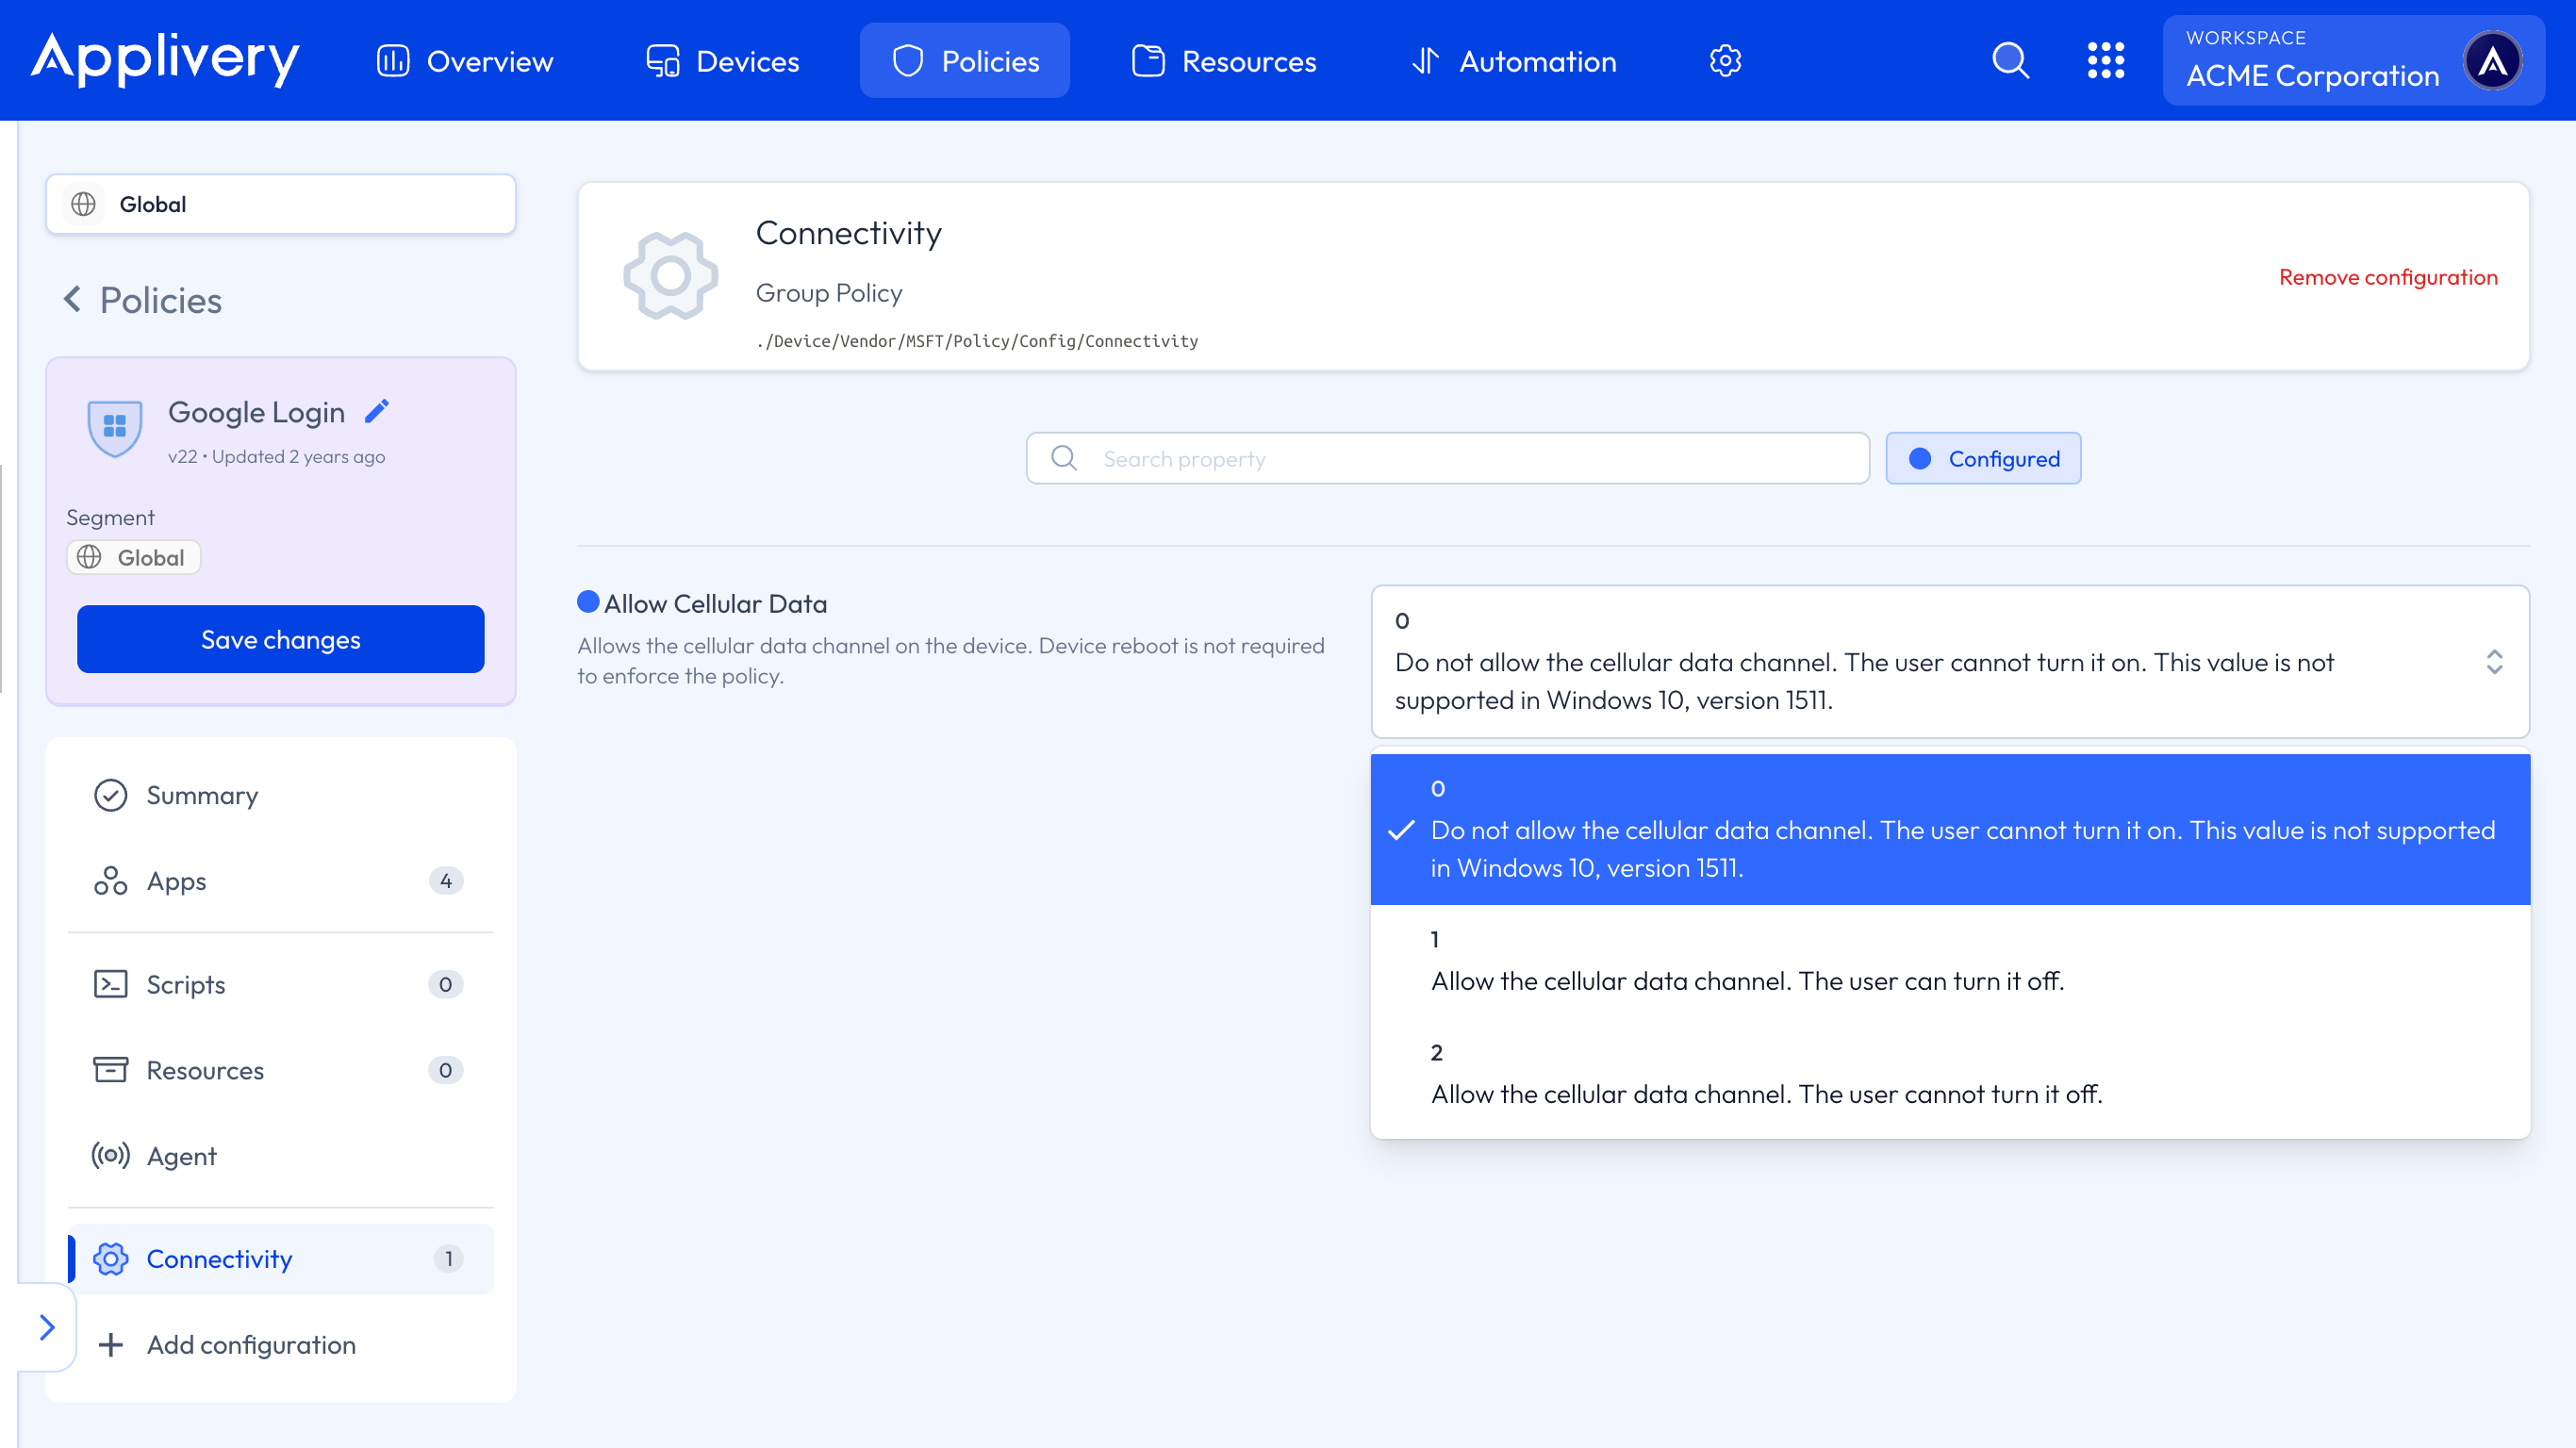
Task: Open the Devices tab
Action: (723, 61)
